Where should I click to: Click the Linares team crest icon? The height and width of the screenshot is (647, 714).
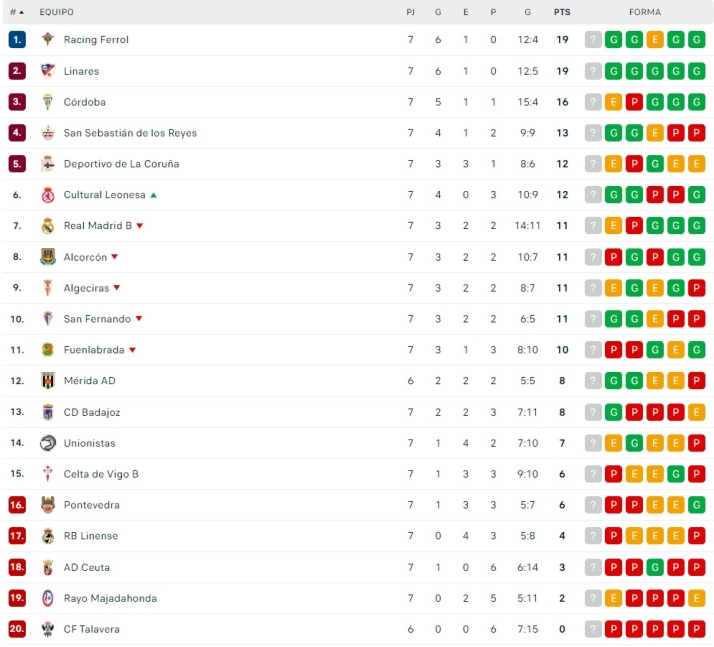(47, 71)
